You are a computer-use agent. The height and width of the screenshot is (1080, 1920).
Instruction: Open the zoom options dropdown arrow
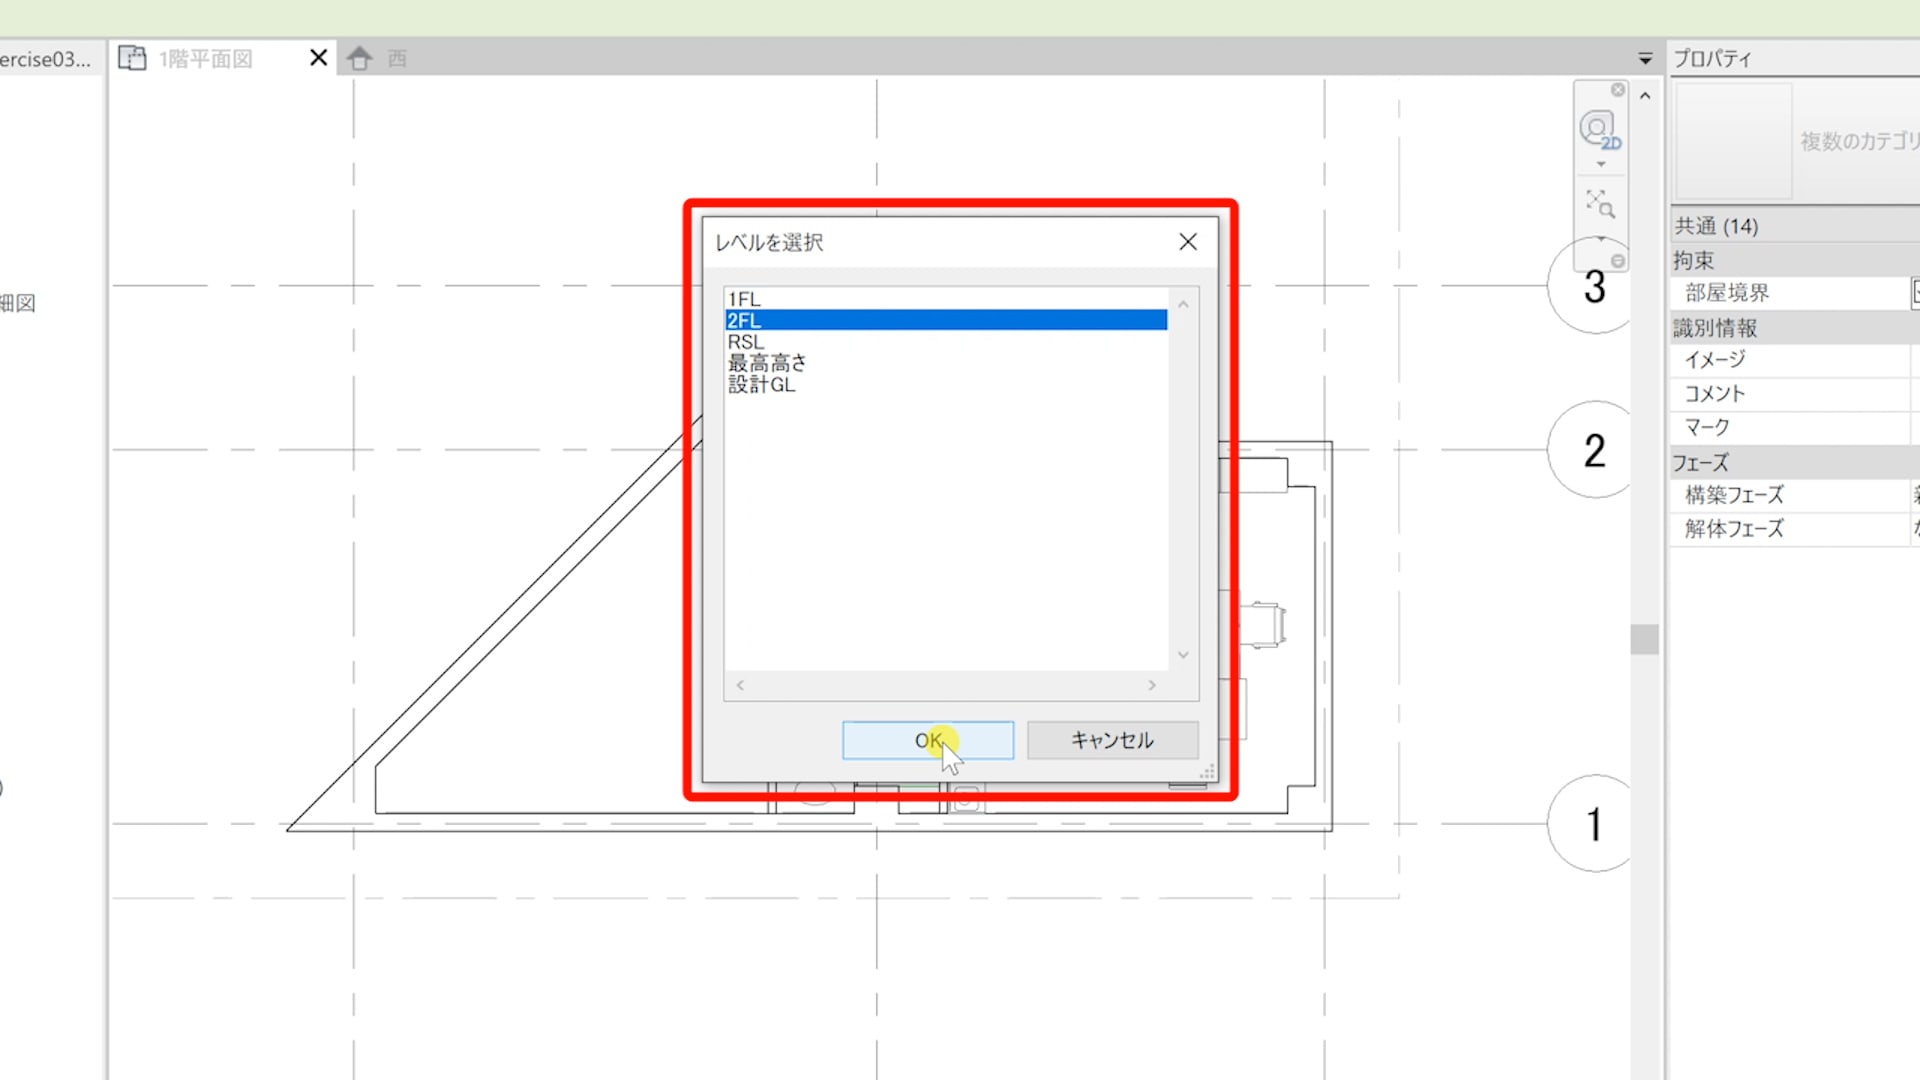[x=1601, y=238]
